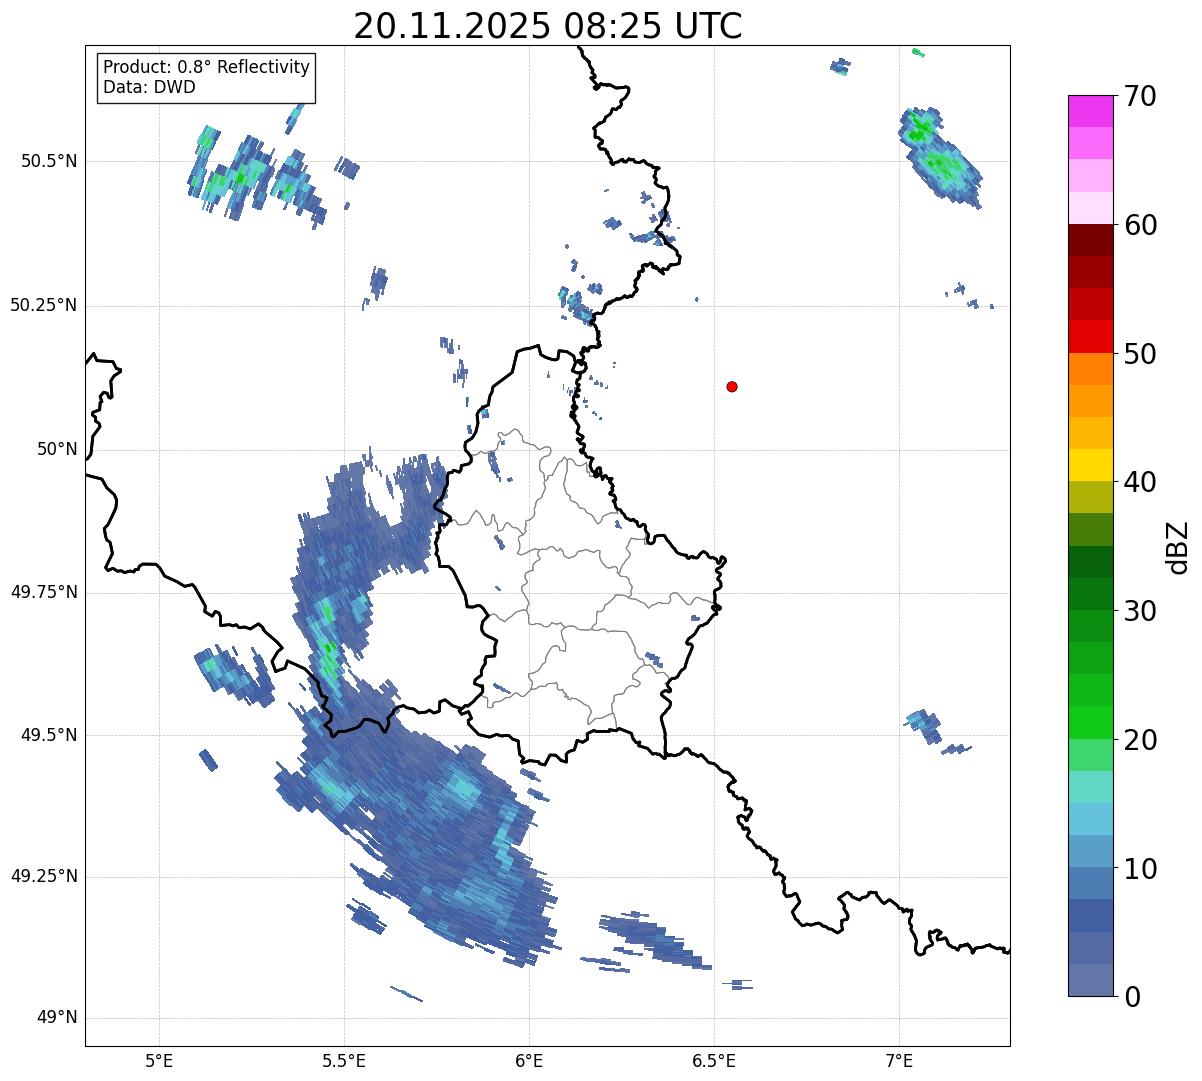This screenshot has height=1081, width=1202.
Task: Click the colorbar tick label 20
Action: tap(1139, 740)
